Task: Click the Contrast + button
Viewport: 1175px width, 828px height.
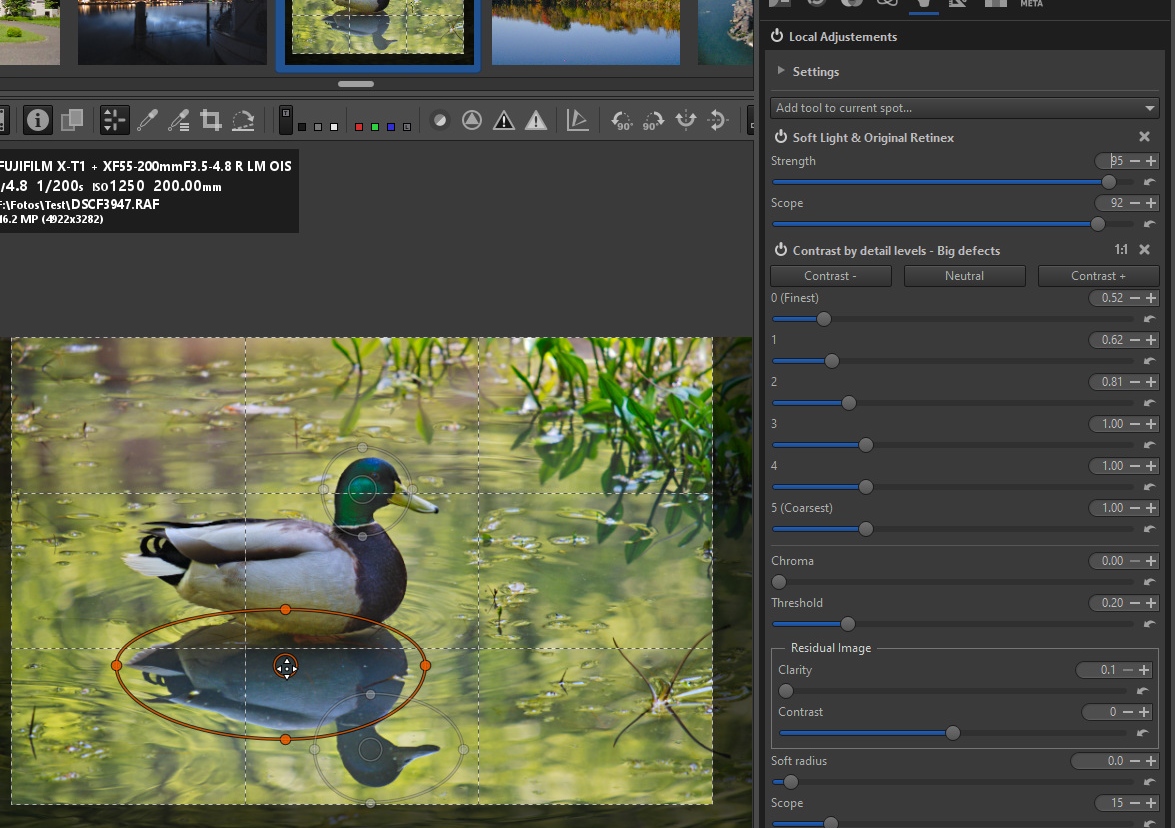Action: (x=1098, y=276)
